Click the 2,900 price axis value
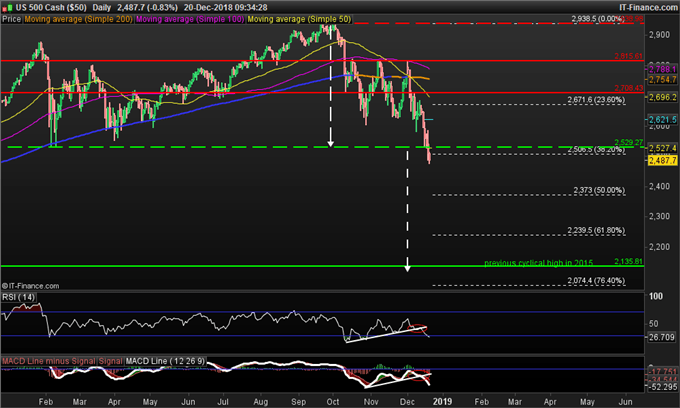Viewport: 680px width, 408px height. [659, 35]
